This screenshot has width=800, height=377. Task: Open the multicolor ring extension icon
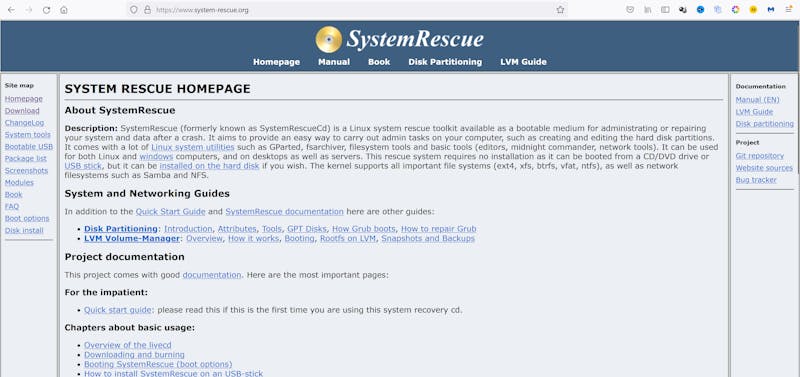(735, 10)
